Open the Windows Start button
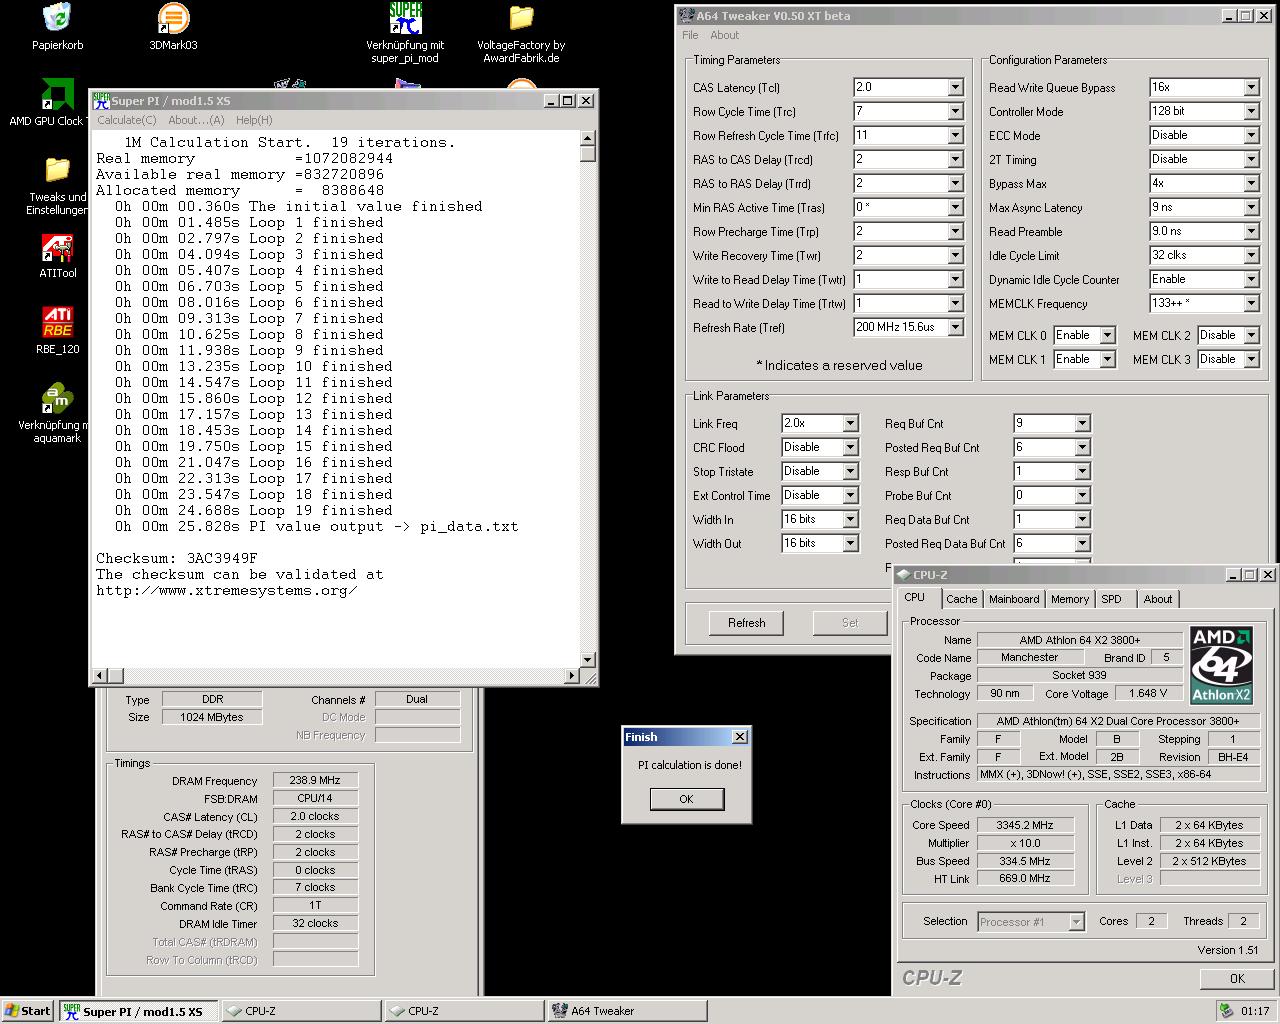The height and width of the screenshot is (1024, 1280). pos(27,1011)
